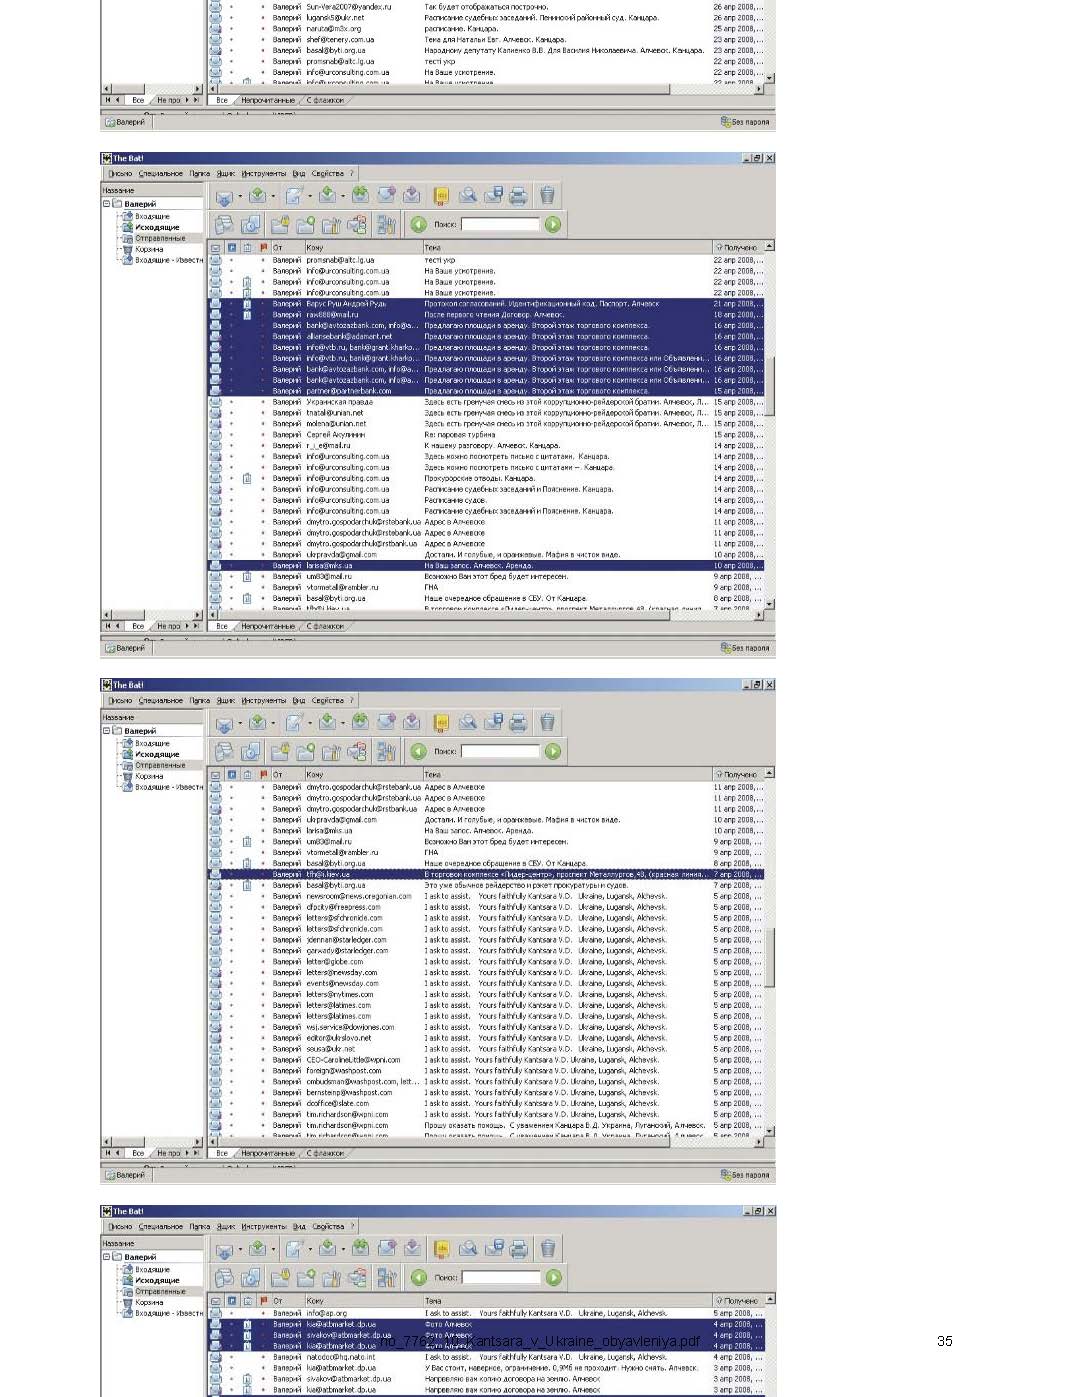Screen dimensions: 1080x1397
Task: Open Свойства menu in natodoc@hq.nato.int window
Action: (328, 1227)
